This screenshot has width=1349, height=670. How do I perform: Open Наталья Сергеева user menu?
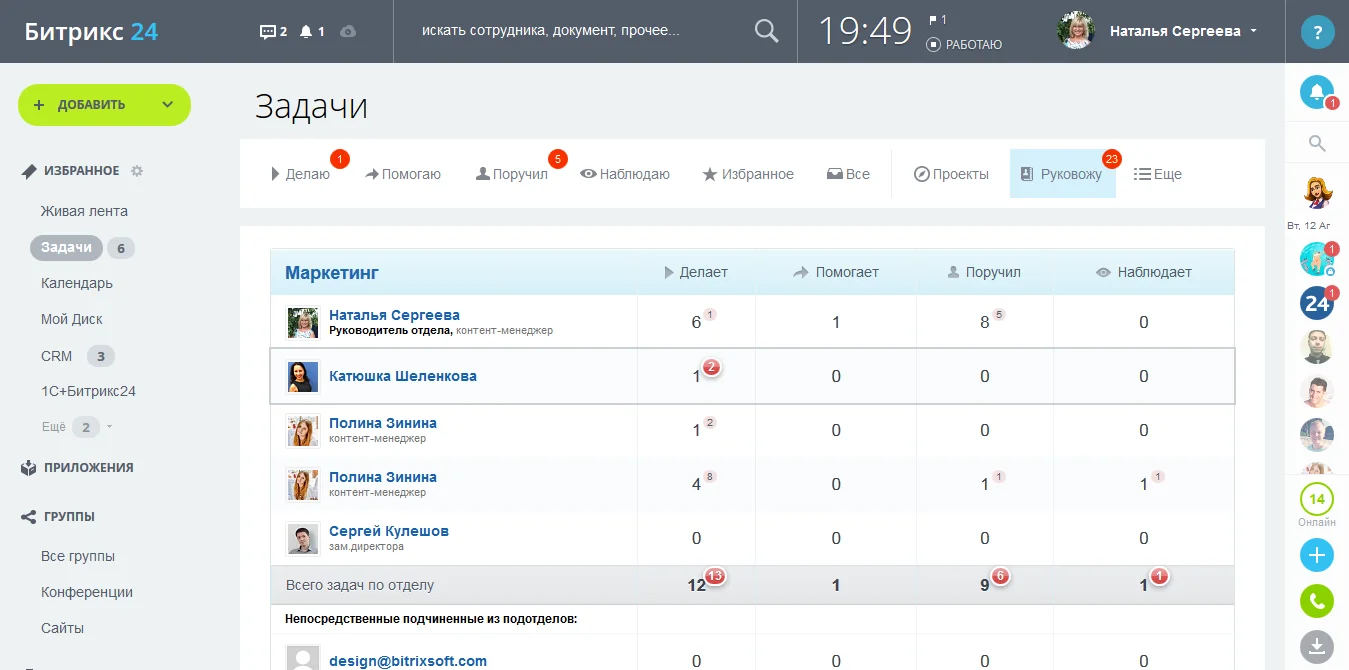1174,31
